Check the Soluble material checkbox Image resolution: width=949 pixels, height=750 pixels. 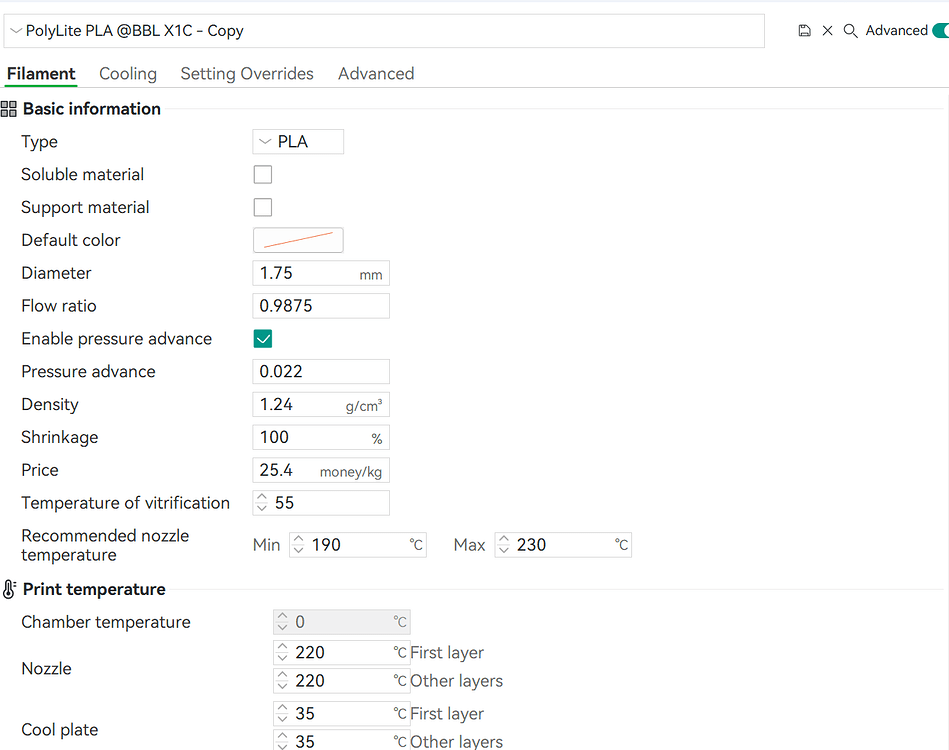[263, 174]
